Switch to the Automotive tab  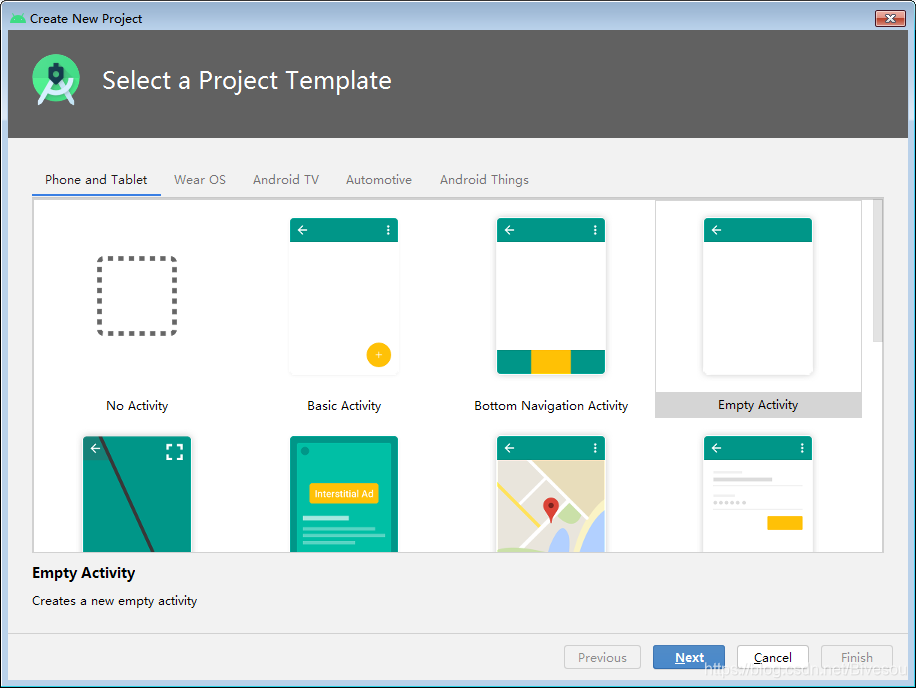click(x=379, y=180)
